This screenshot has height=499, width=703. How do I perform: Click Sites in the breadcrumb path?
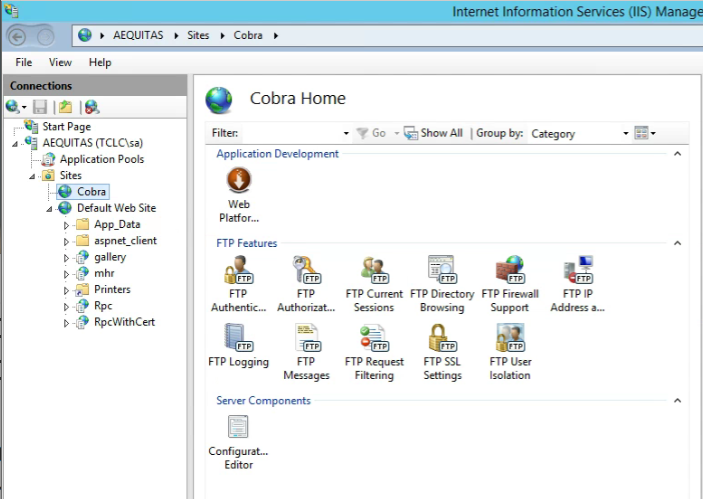(198, 35)
